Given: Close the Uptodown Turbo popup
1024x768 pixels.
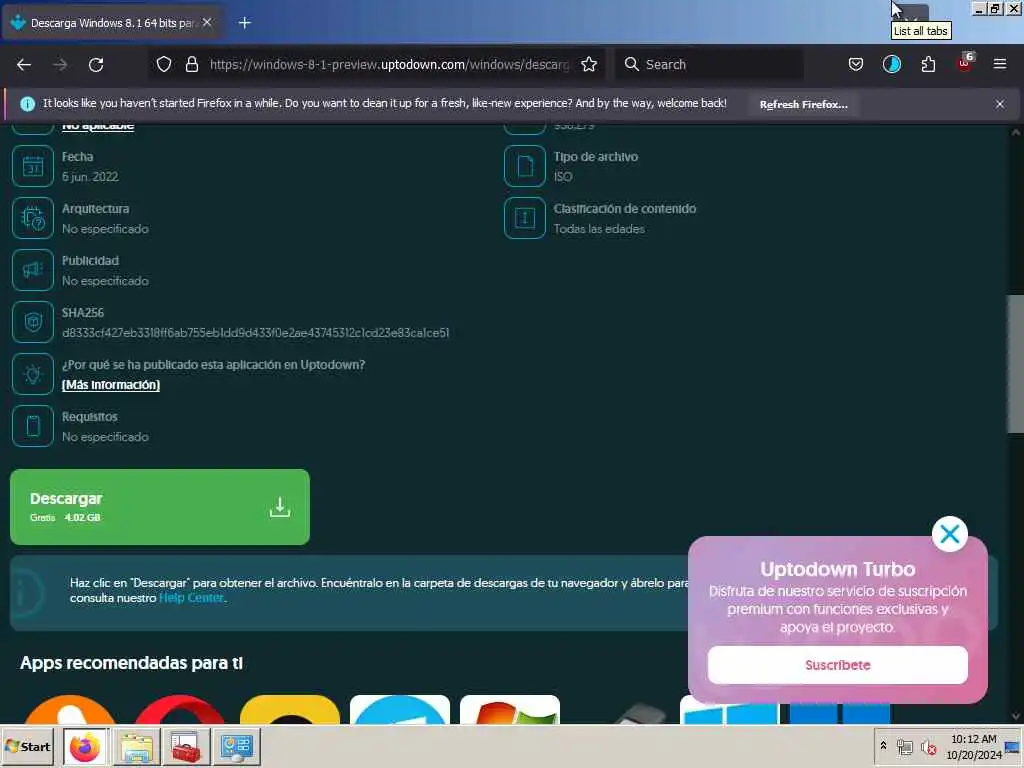Looking at the screenshot, I should (x=950, y=534).
